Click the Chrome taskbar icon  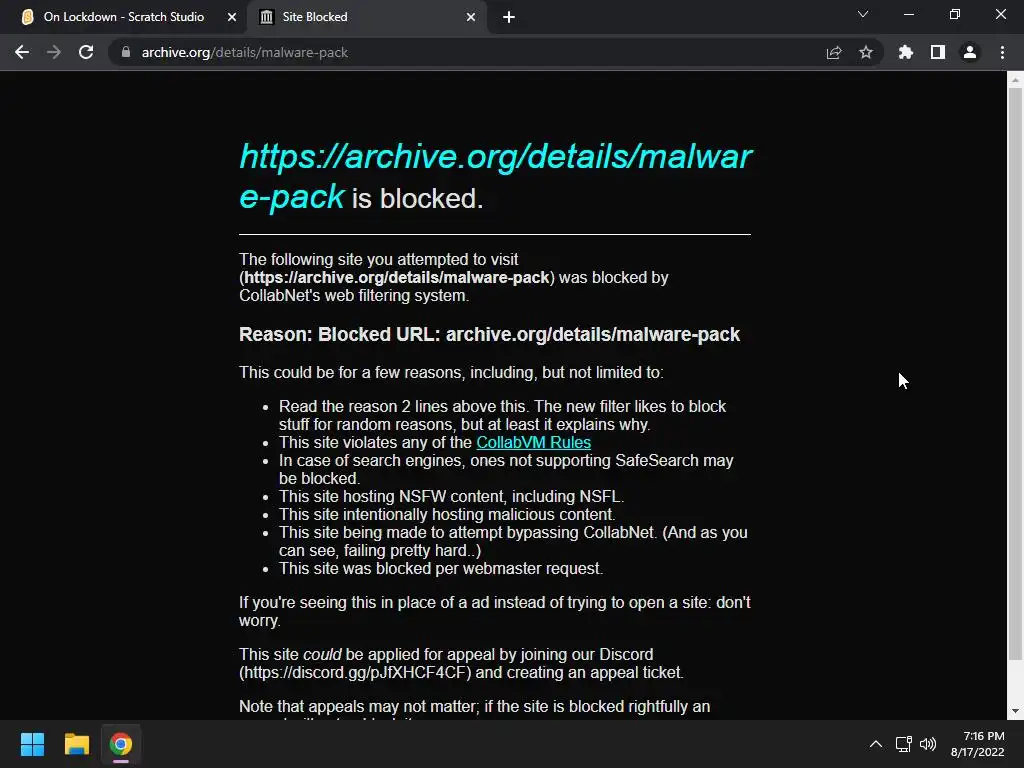coord(121,744)
